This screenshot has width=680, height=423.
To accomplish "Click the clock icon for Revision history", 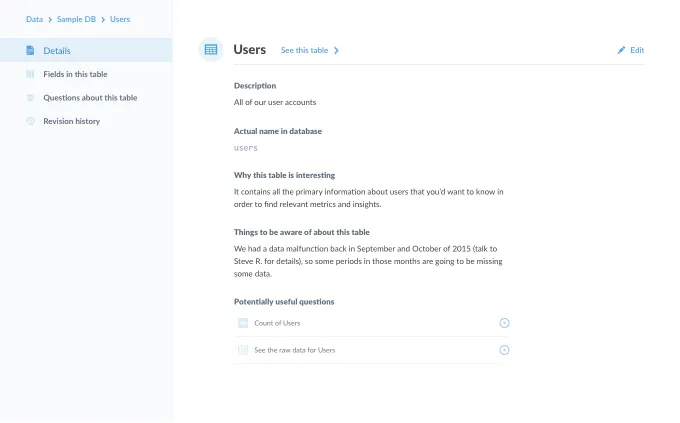I will coord(30,121).
